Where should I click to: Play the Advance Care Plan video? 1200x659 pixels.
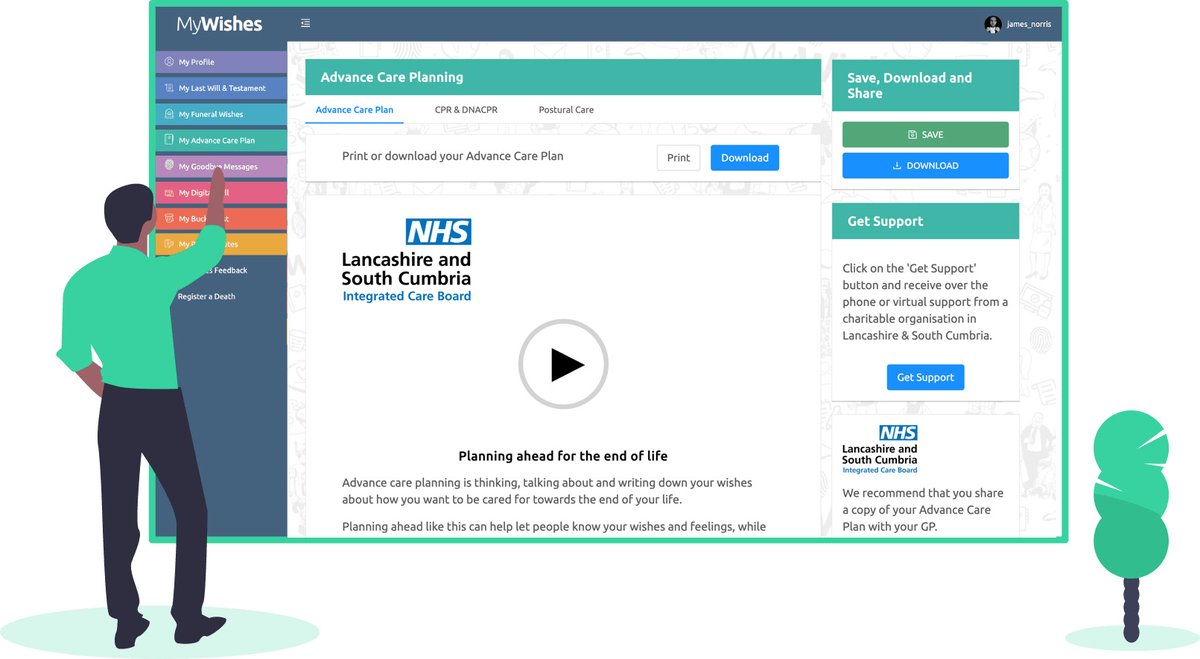(563, 364)
